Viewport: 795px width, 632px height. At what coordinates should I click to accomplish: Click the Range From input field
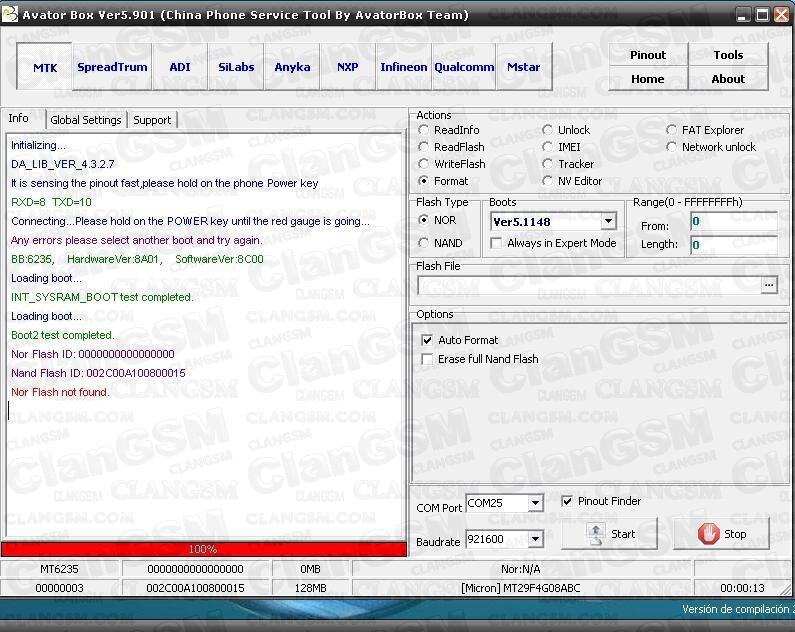(733, 221)
